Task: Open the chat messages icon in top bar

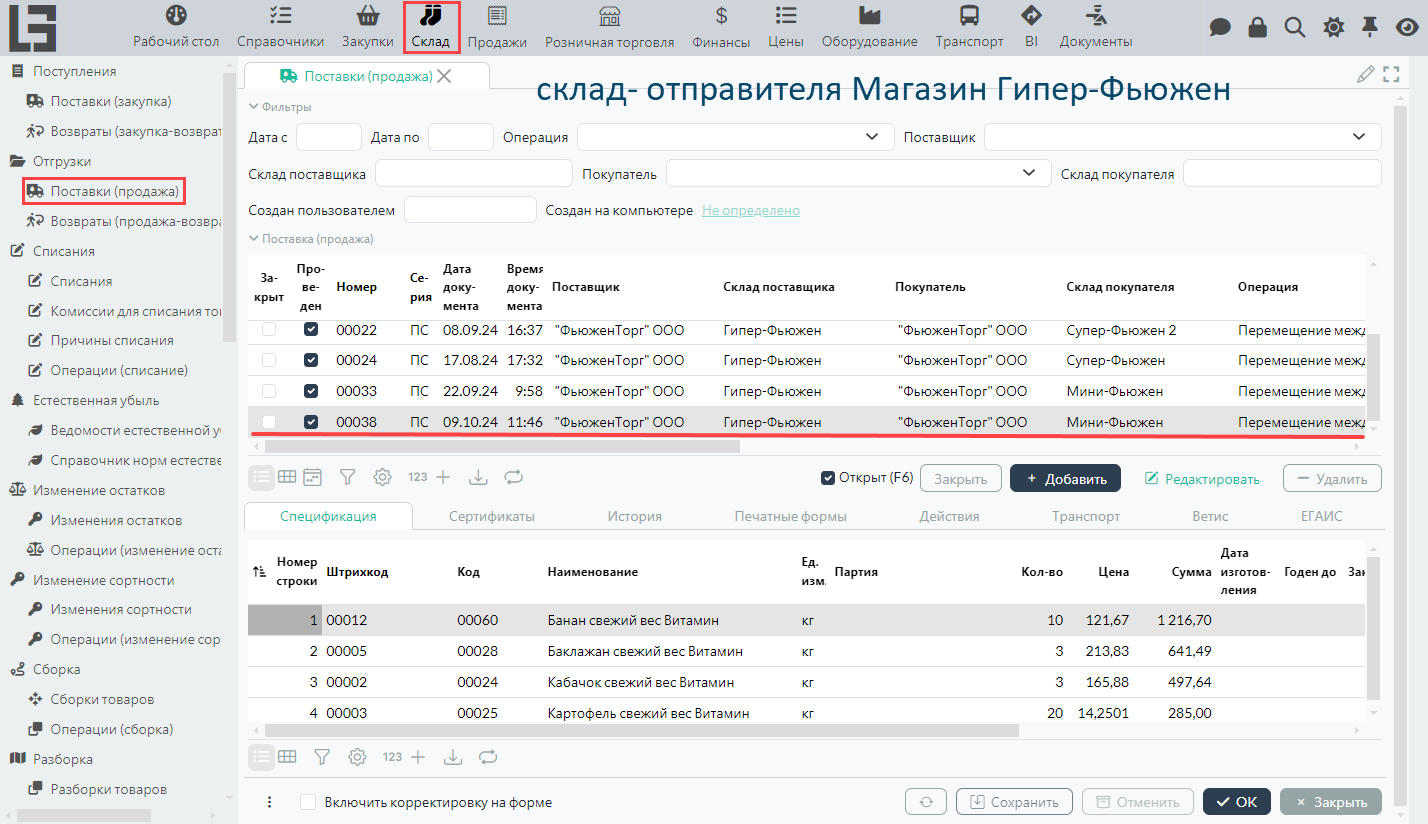Action: [1220, 27]
